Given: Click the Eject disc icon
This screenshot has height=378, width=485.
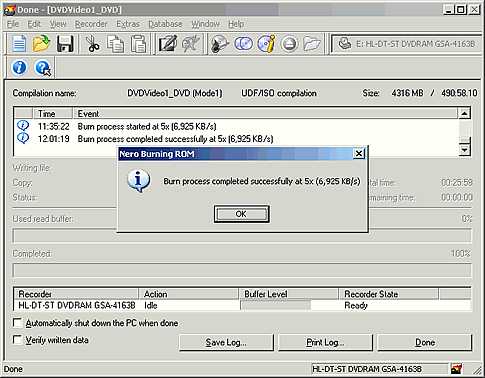Looking at the screenshot, I should (289, 44).
